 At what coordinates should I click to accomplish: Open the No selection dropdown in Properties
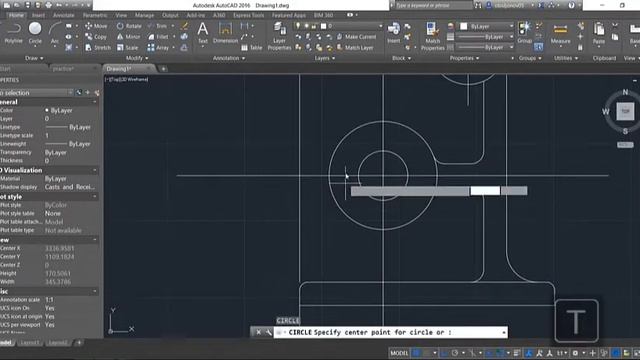[x=36, y=93]
